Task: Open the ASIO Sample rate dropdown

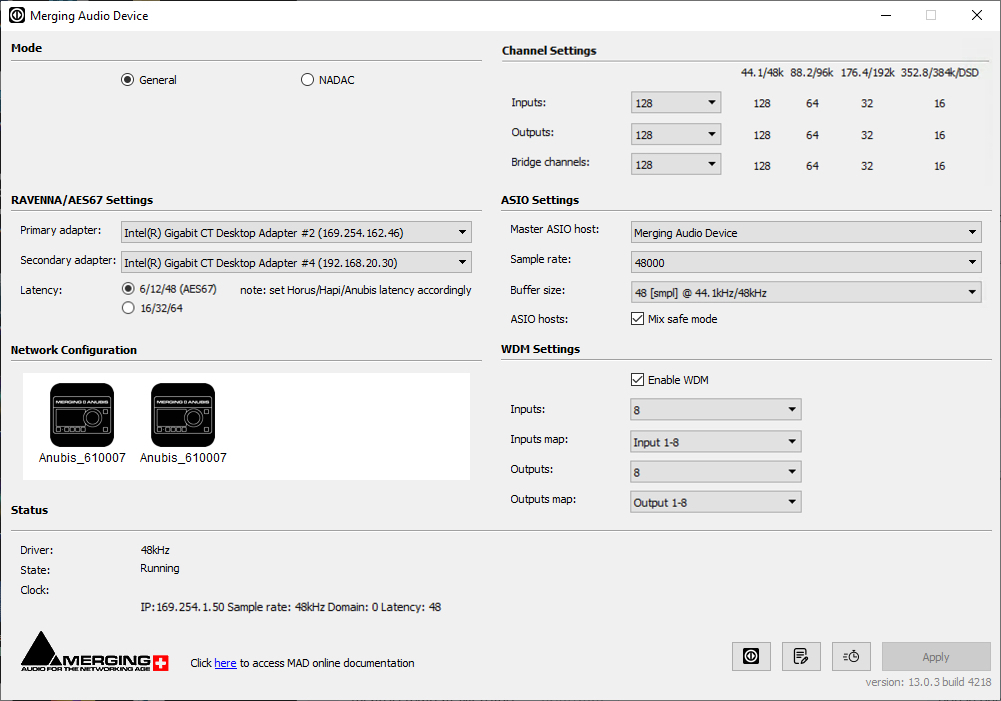Action: coord(805,263)
